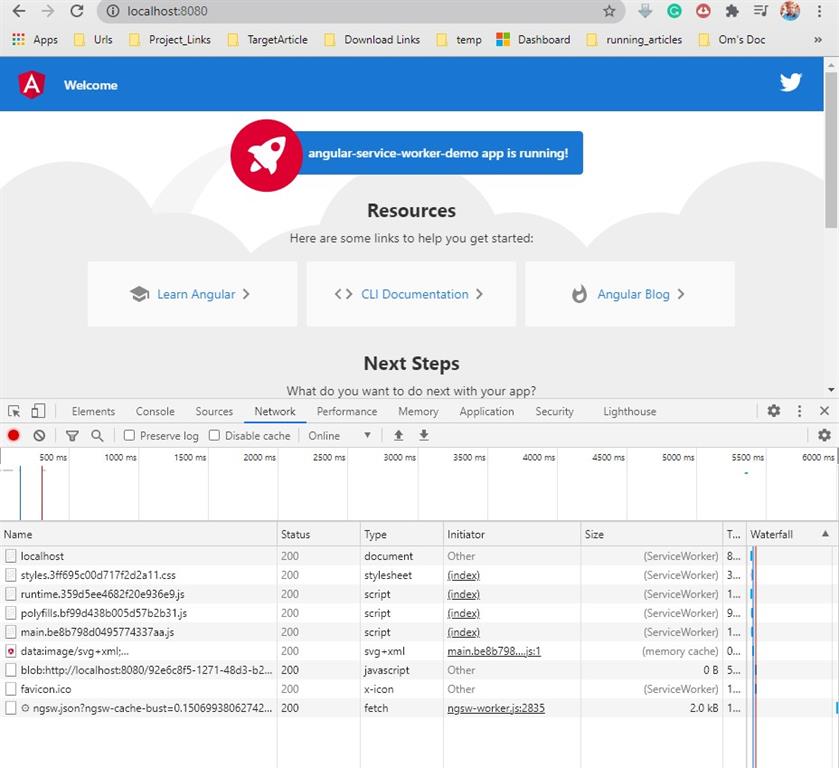Sort by the Waterfall column arrow
839x768 pixels.
click(x=825, y=534)
